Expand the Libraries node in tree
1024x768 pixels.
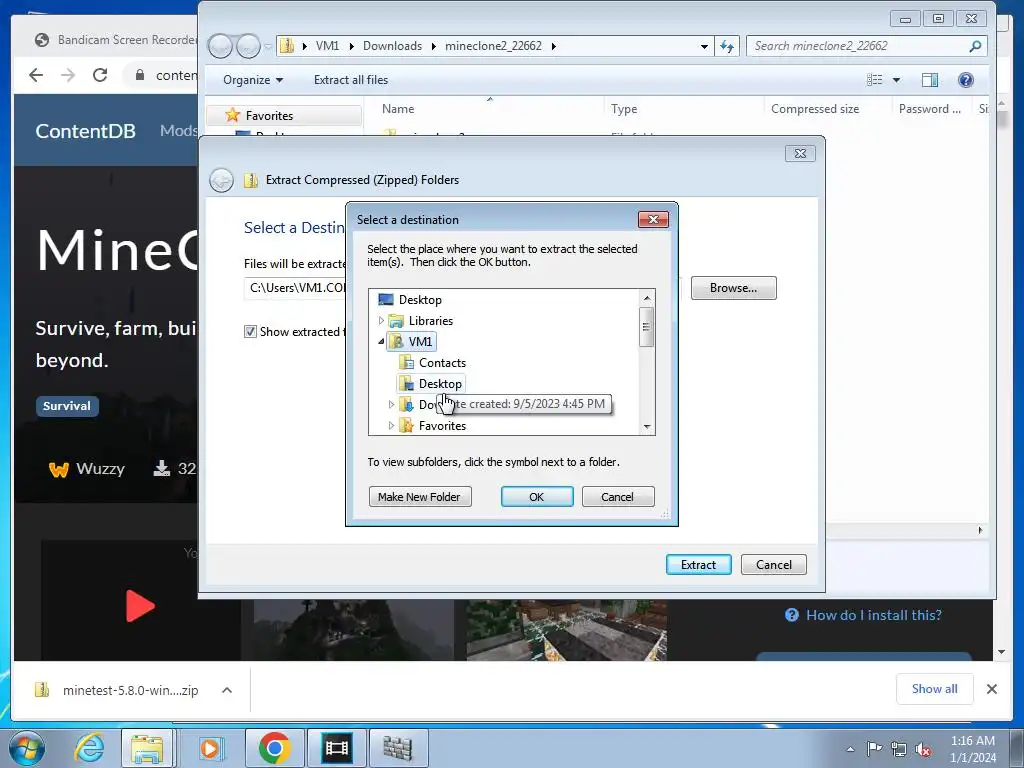[x=381, y=321]
